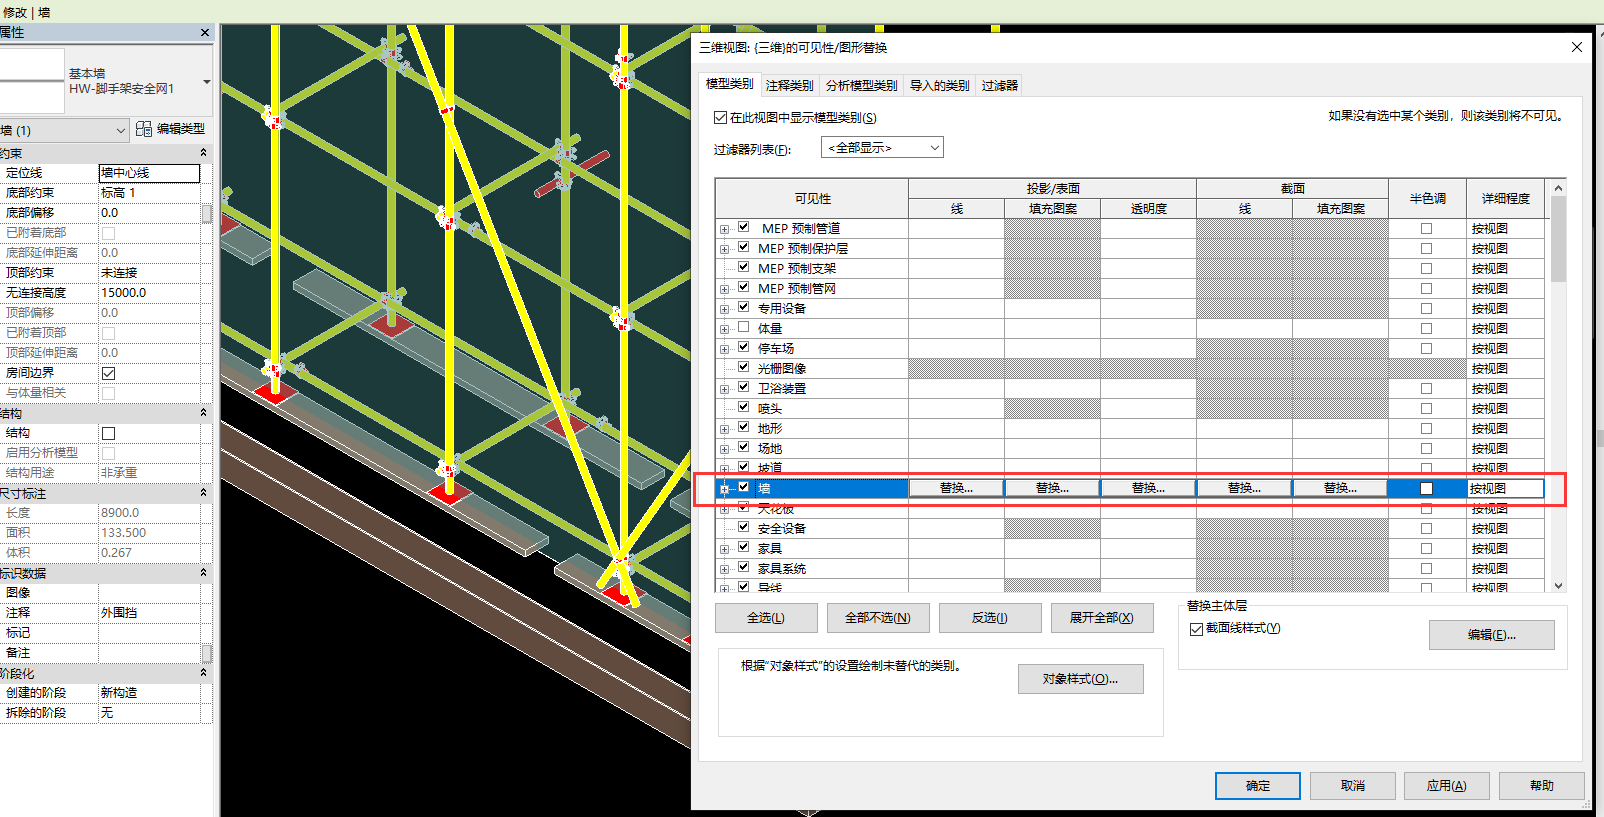Image resolution: width=1604 pixels, height=817 pixels.
Task: Click the 详细程度 cell 按视图 for 墙
Action: 1505,488
